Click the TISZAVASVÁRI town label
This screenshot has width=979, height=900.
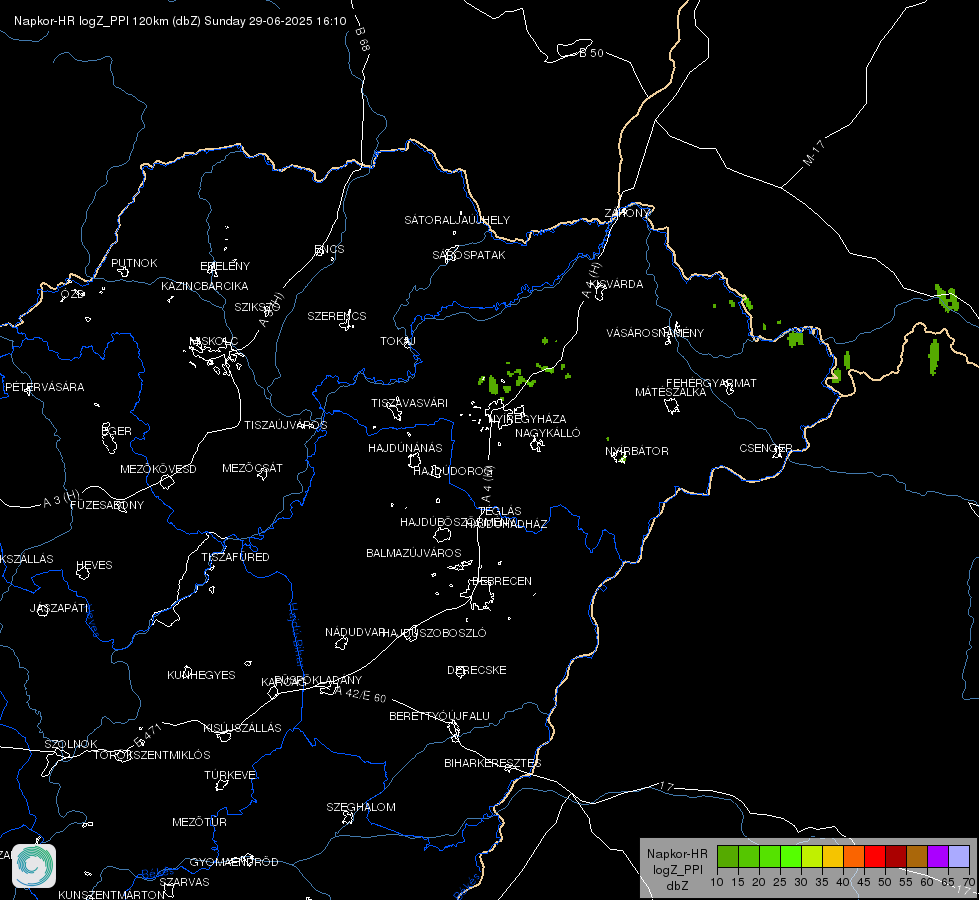click(409, 403)
